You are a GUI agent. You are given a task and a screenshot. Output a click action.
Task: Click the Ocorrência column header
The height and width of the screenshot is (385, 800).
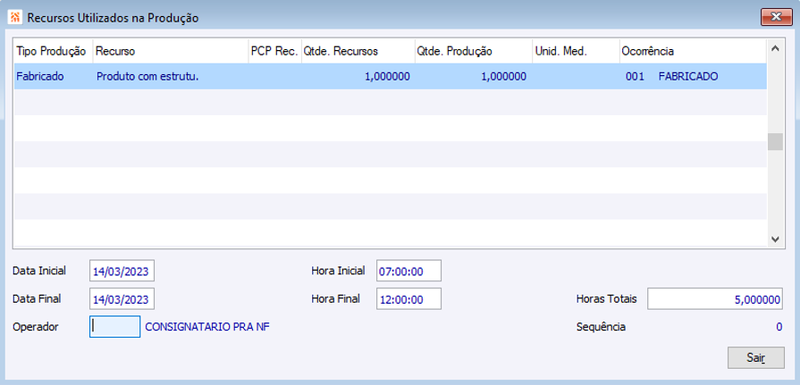[693, 51]
